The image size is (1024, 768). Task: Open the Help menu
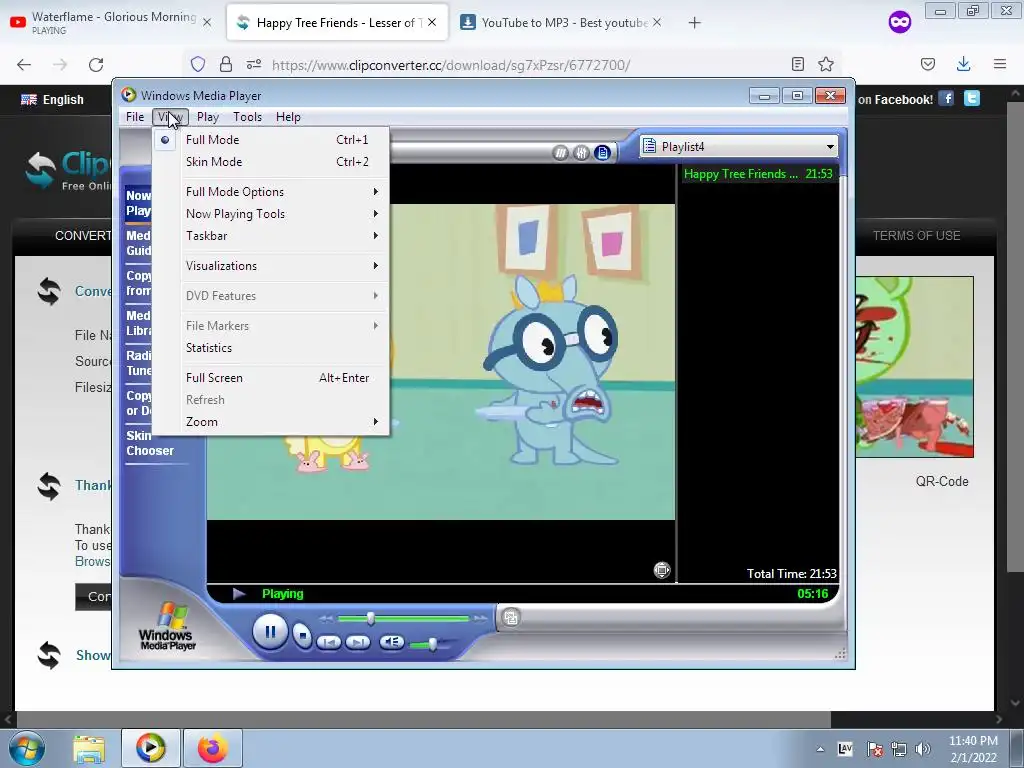click(x=288, y=117)
